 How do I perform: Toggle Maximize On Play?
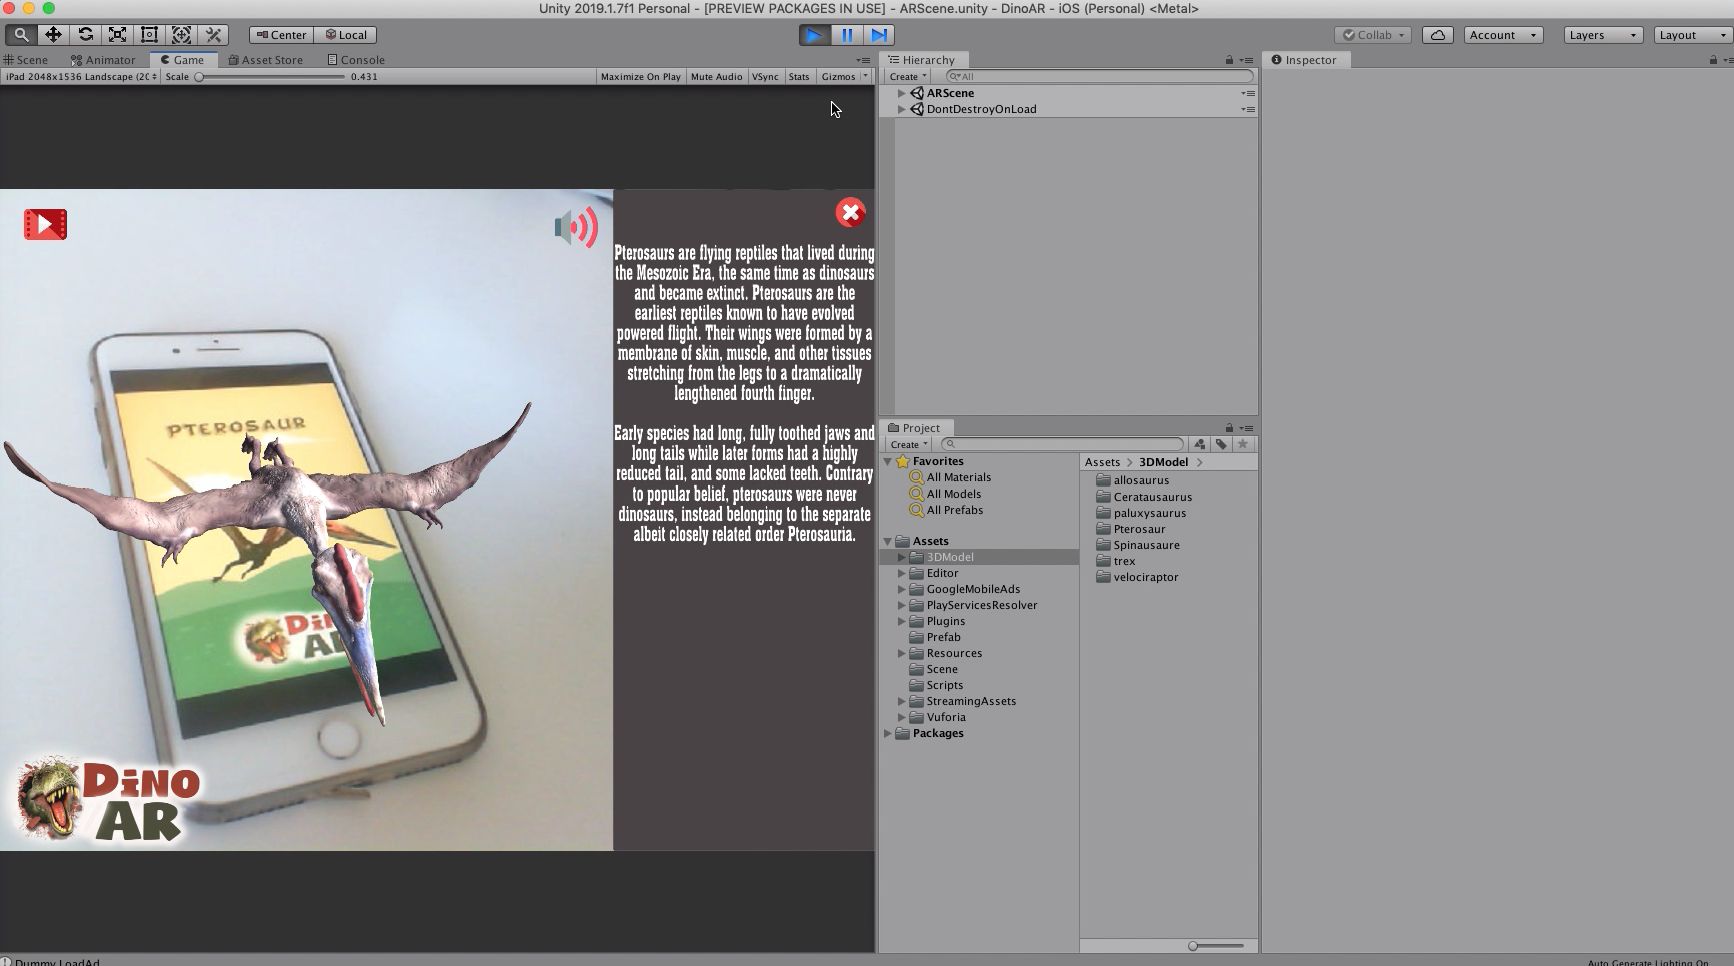coord(640,77)
